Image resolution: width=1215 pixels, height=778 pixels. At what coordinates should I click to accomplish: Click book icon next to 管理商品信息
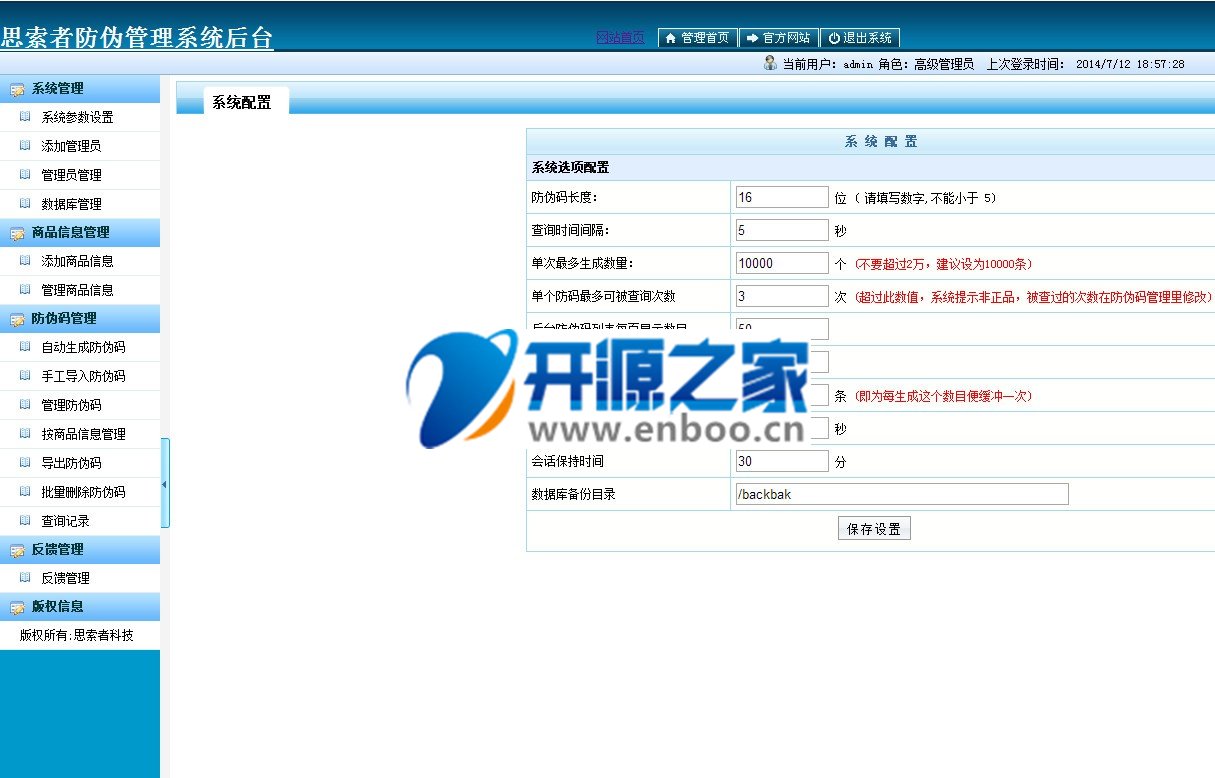click(25, 289)
